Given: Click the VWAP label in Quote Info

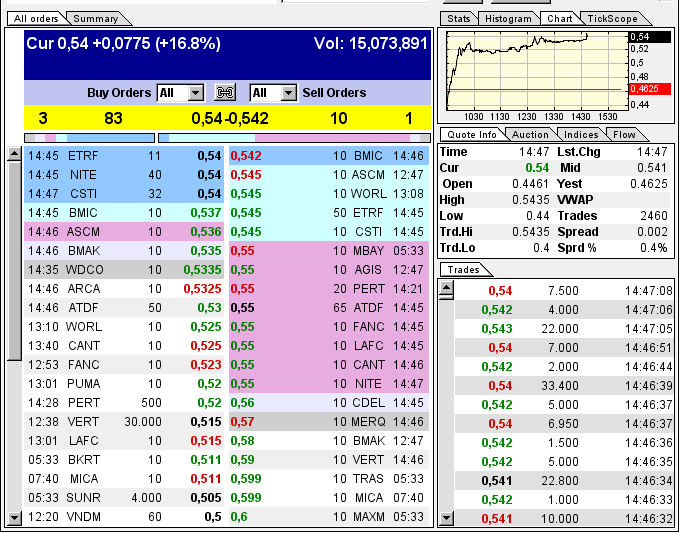Looking at the screenshot, I should point(575,200).
